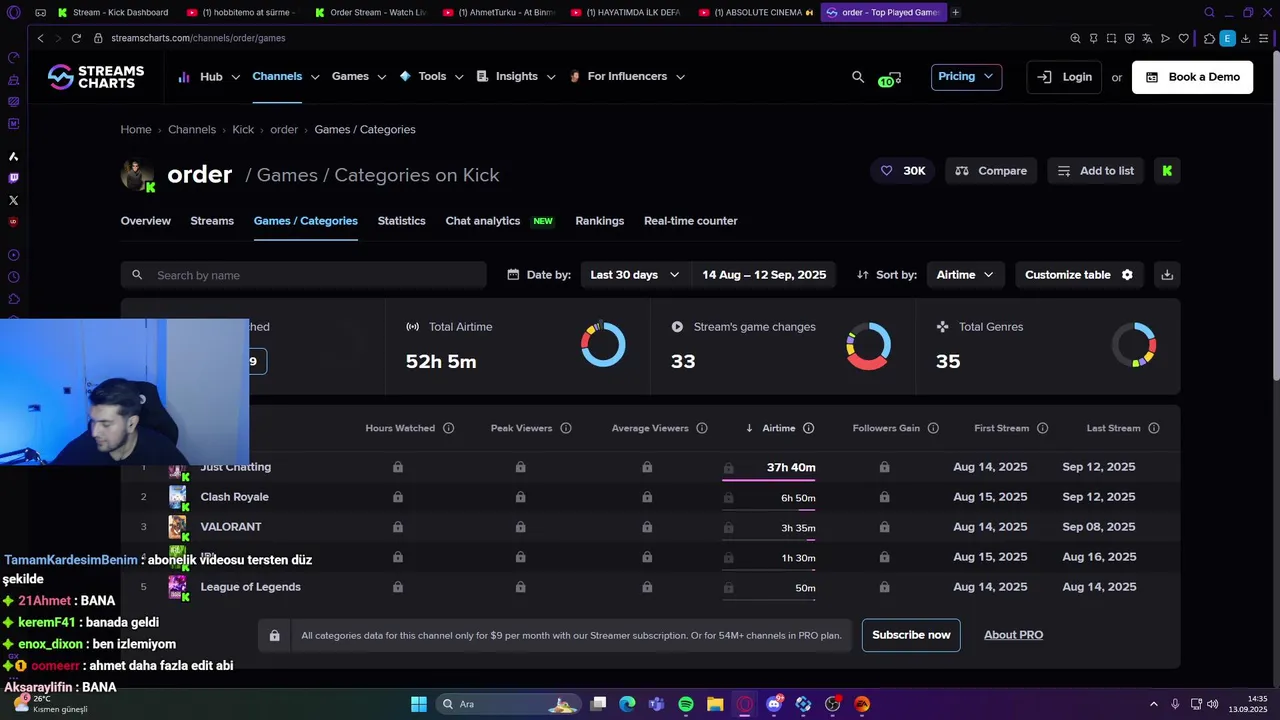Click the Followers Gain info icon

click(x=933, y=428)
